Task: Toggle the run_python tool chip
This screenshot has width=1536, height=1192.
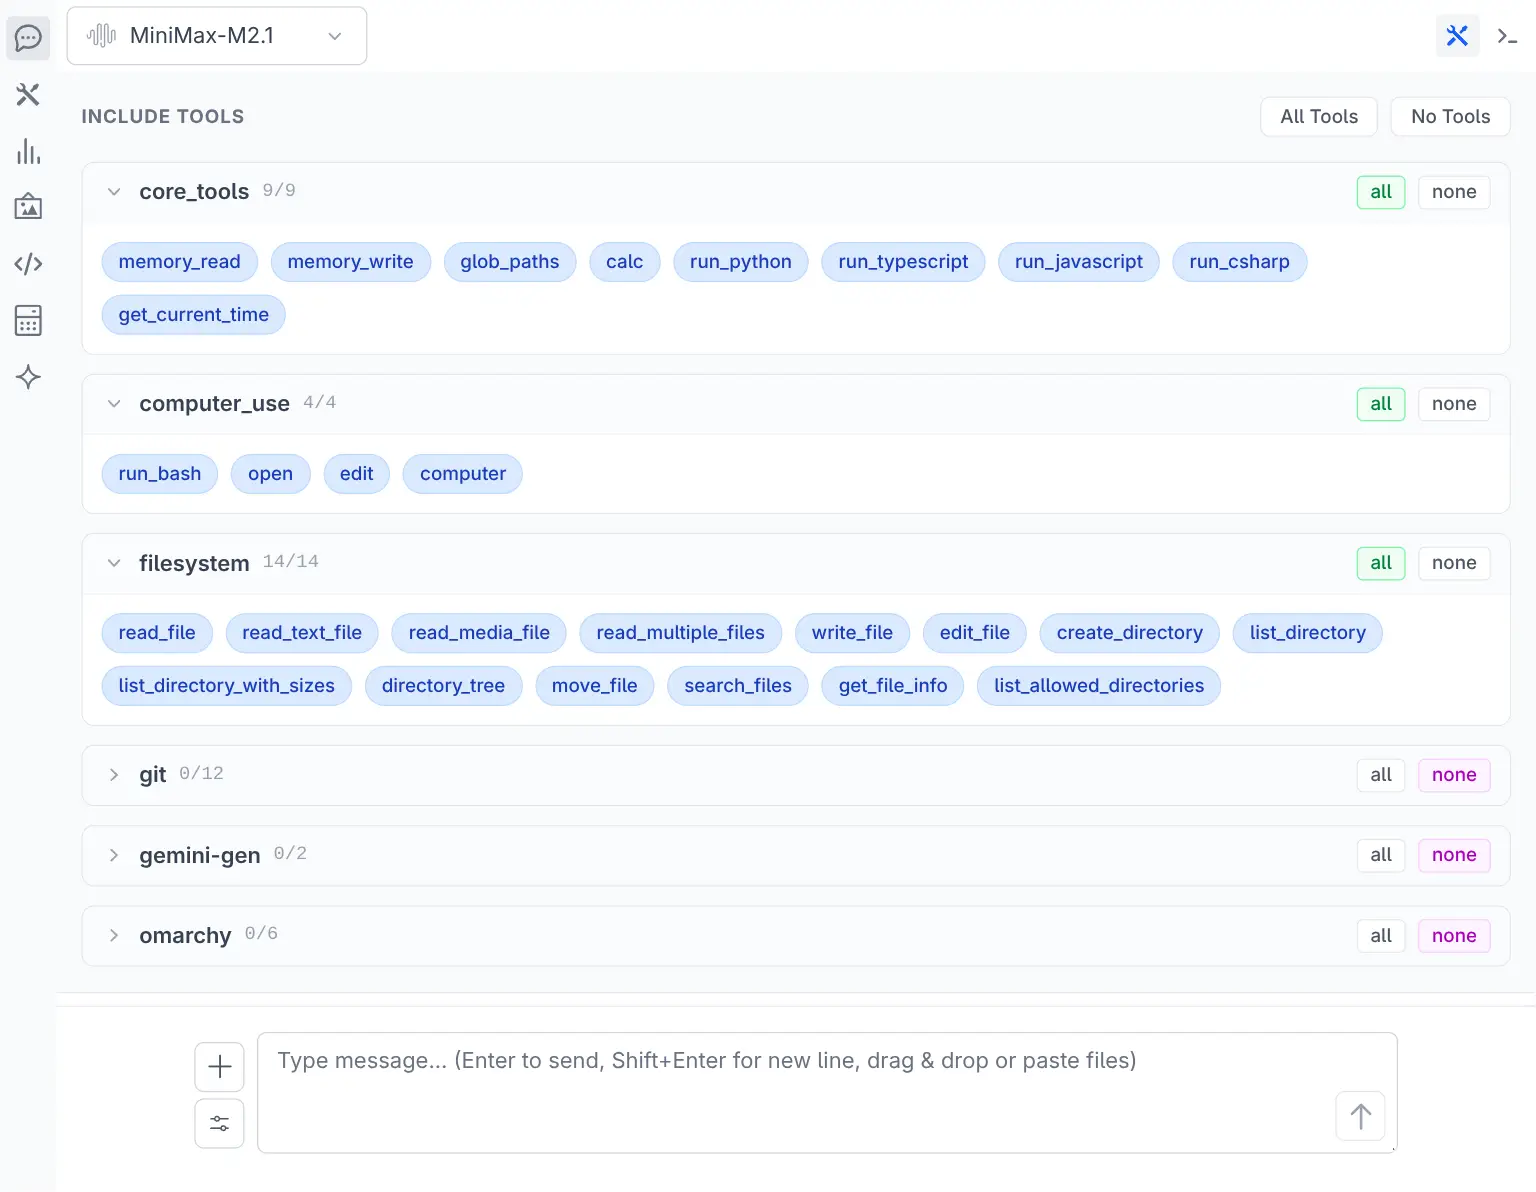Action: point(740,262)
